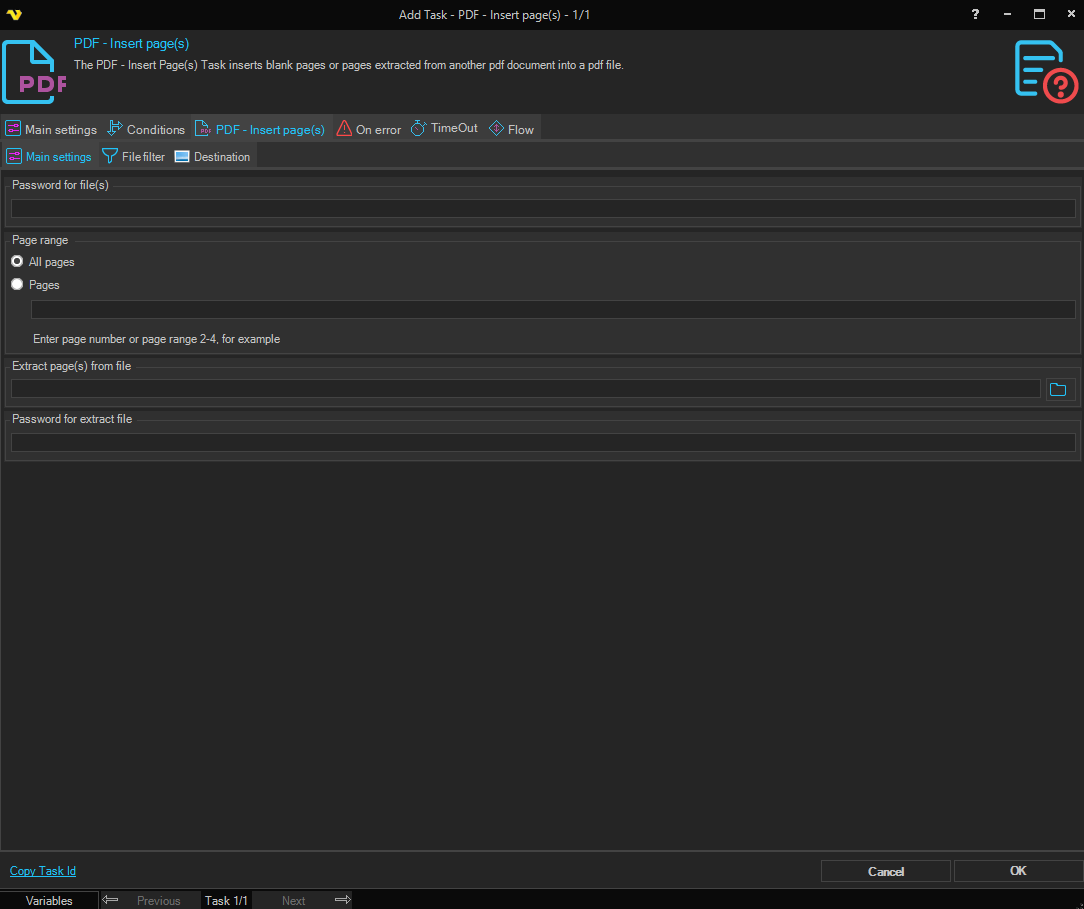This screenshot has width=1084, height=909.
Task: Open the Variables panel button
Action: pos(49,900)
